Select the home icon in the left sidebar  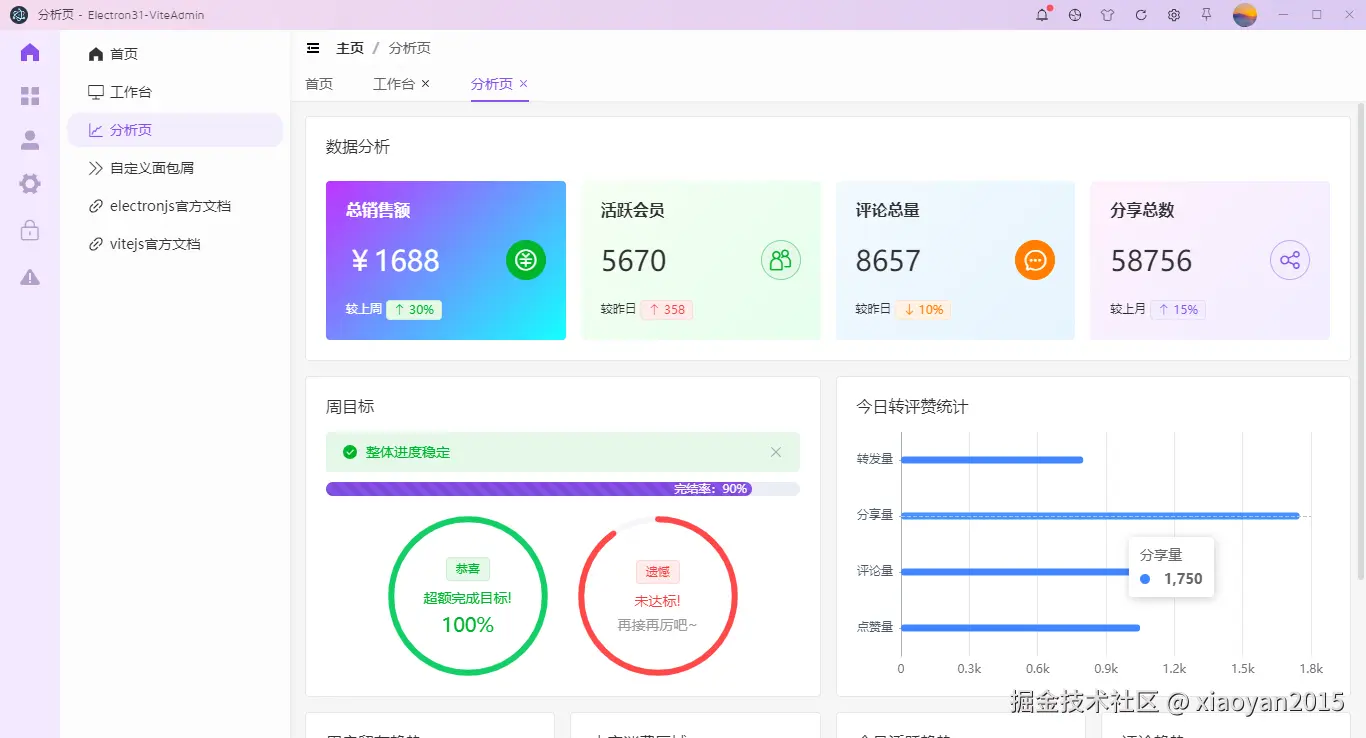tap(30, 52)
